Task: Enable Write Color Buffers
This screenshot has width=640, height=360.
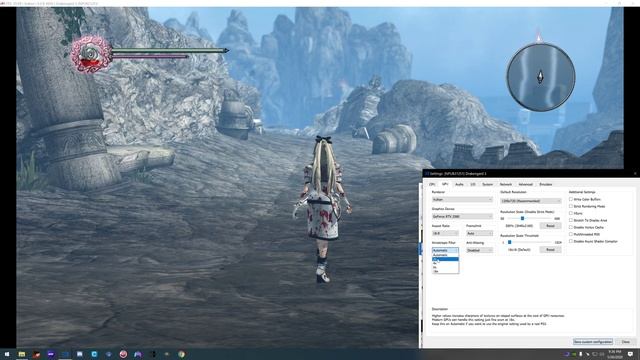Action: tap(571, 199)
